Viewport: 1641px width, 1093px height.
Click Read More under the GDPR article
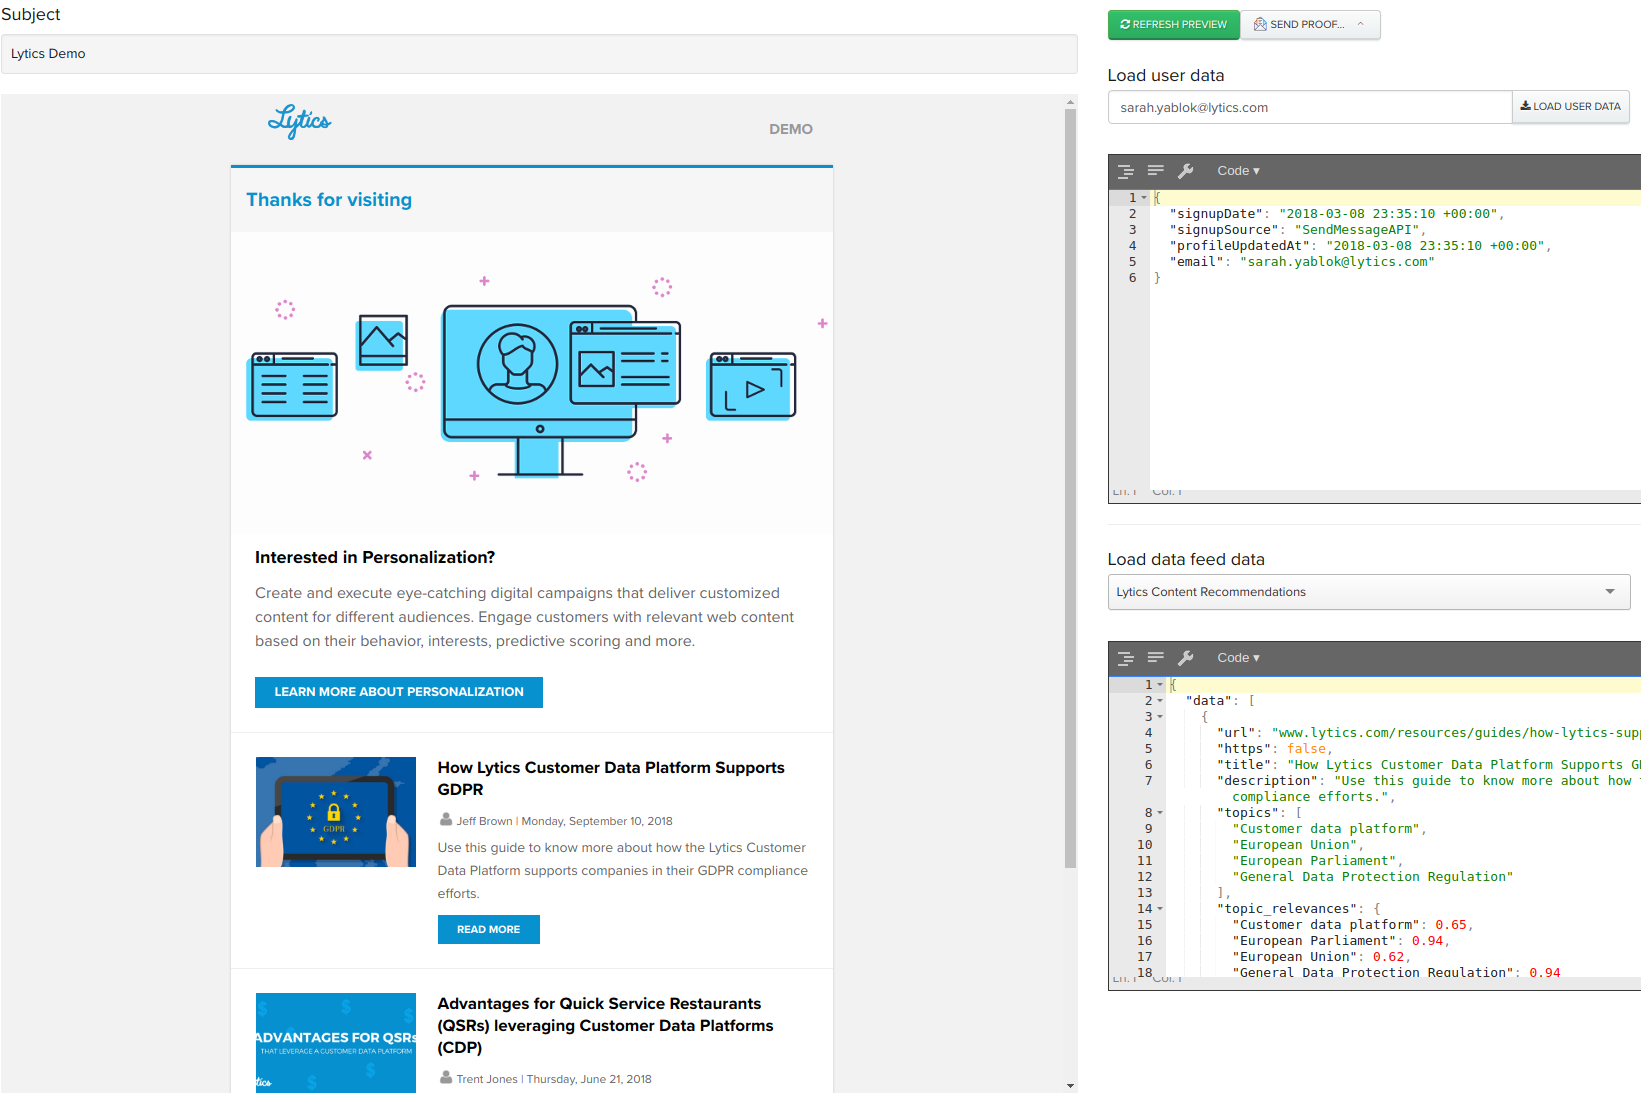click(488, 929)
